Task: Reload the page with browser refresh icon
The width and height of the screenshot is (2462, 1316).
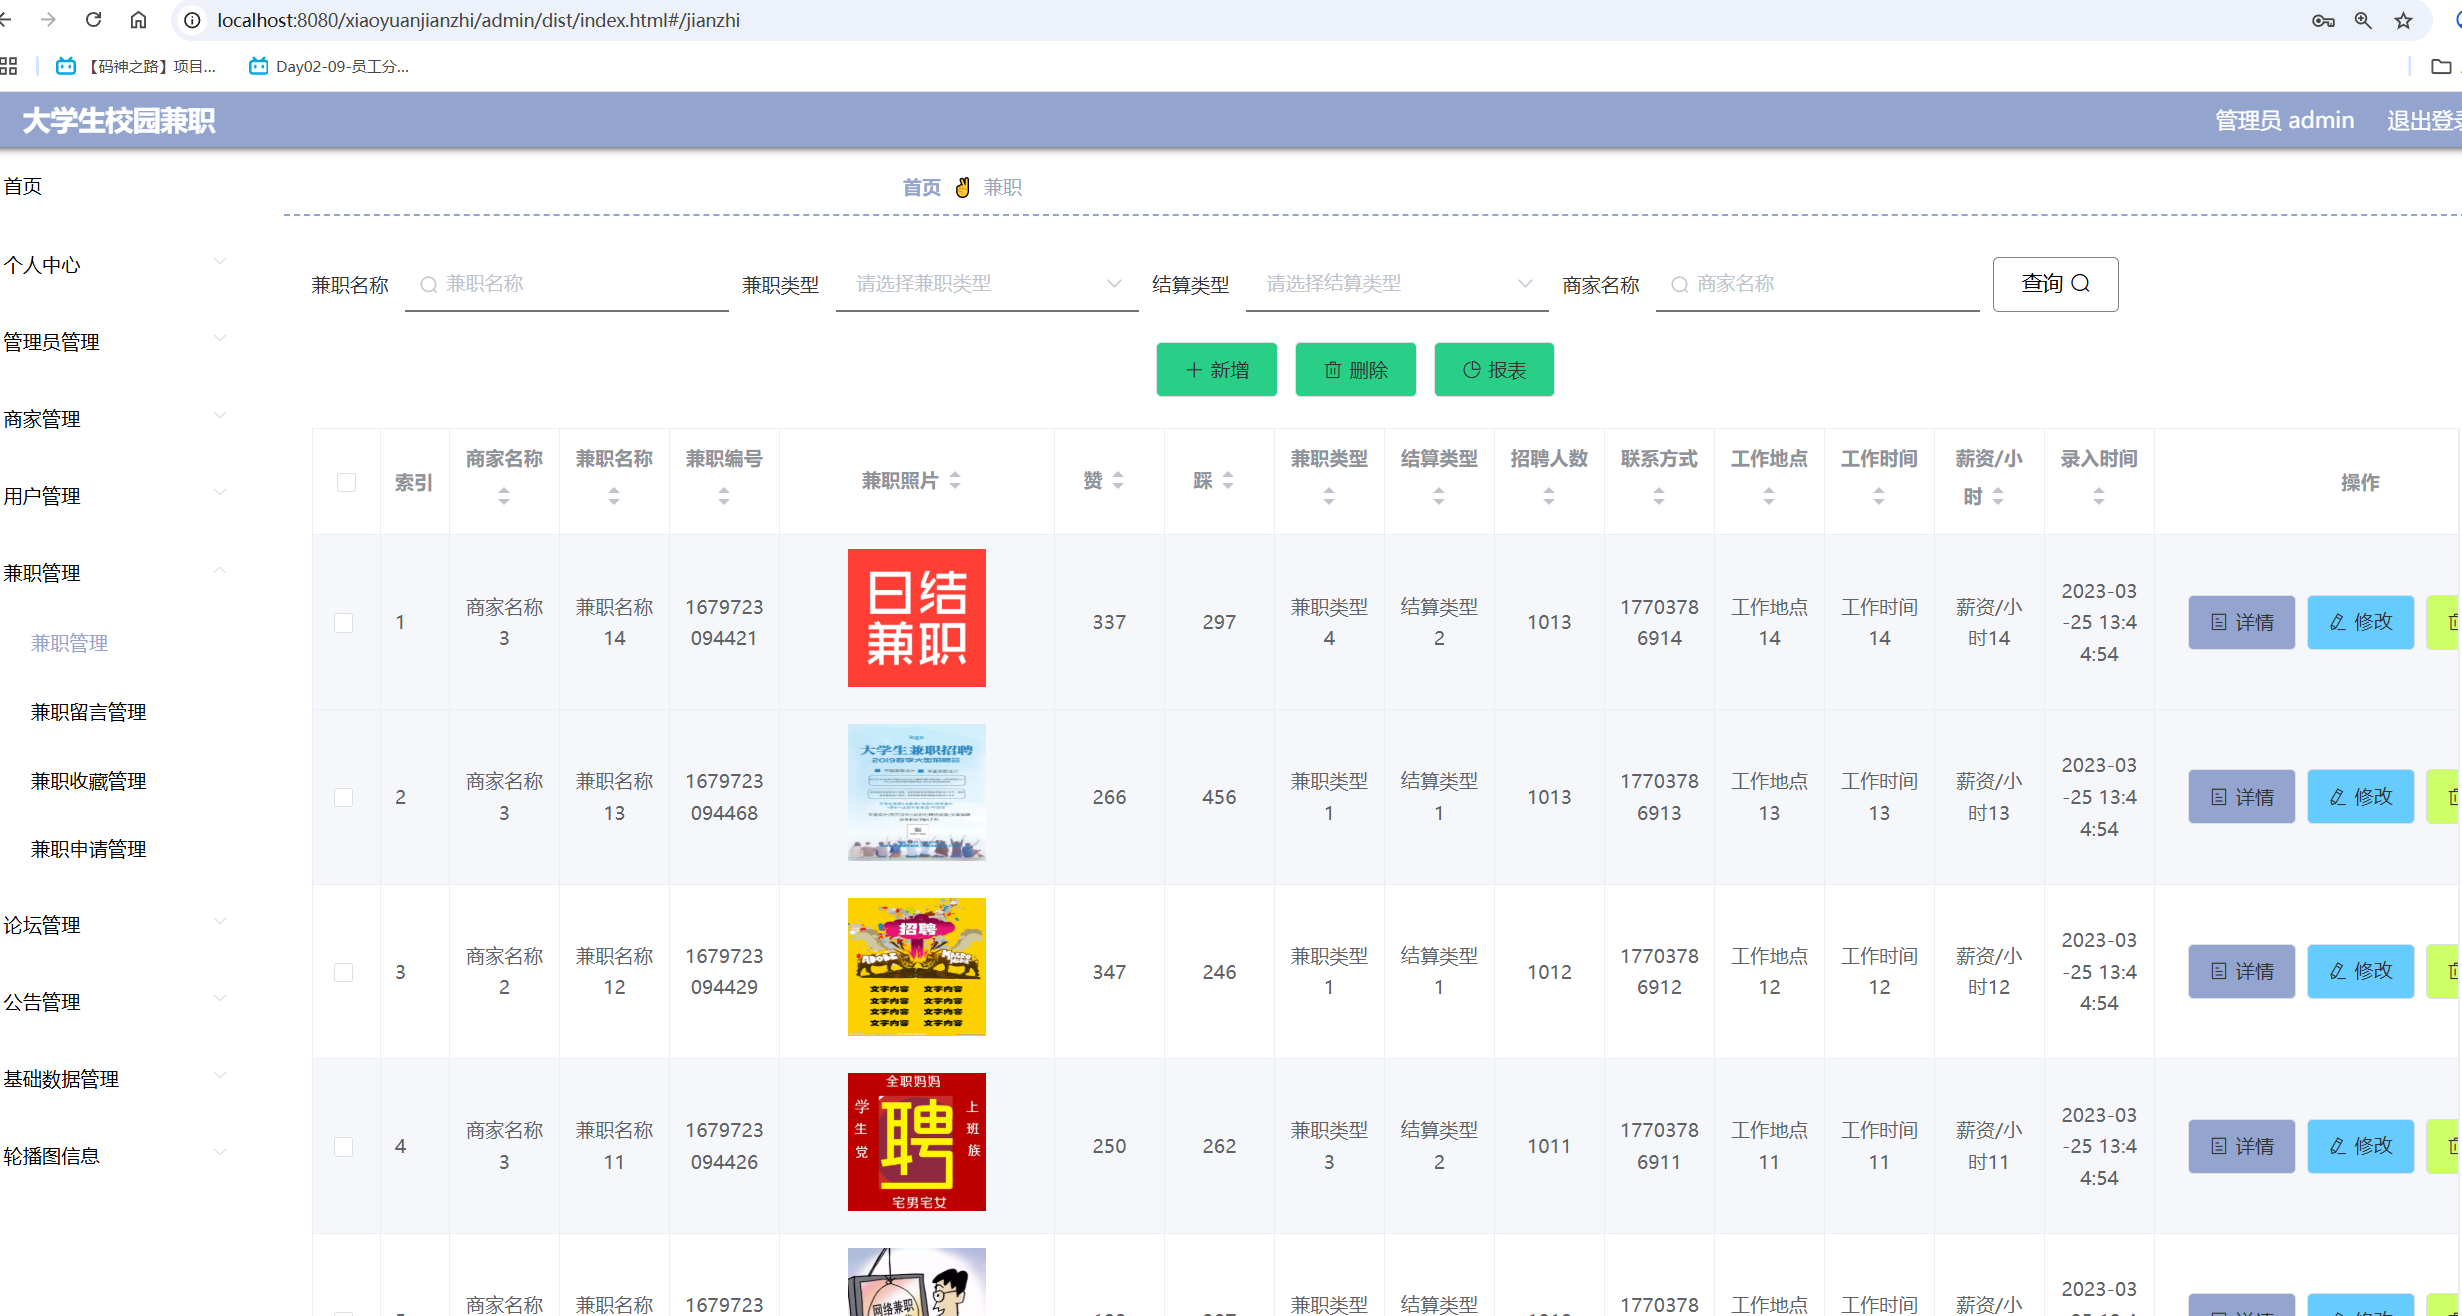Action: point(93,20)
